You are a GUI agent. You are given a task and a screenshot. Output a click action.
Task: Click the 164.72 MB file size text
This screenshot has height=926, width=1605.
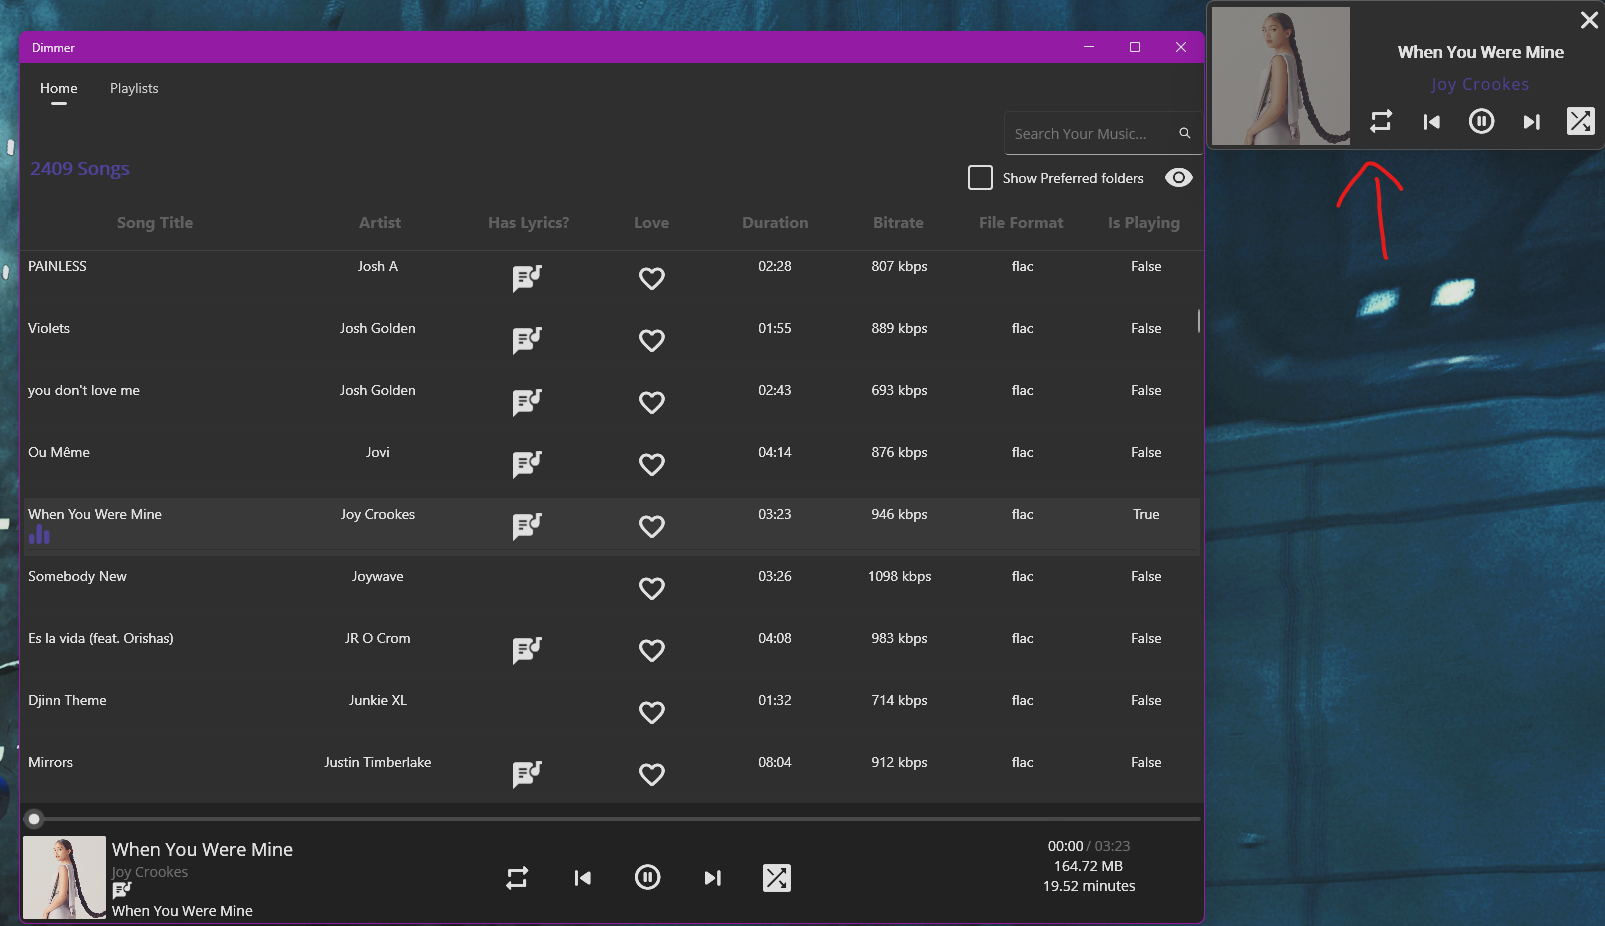[1088, 866]
